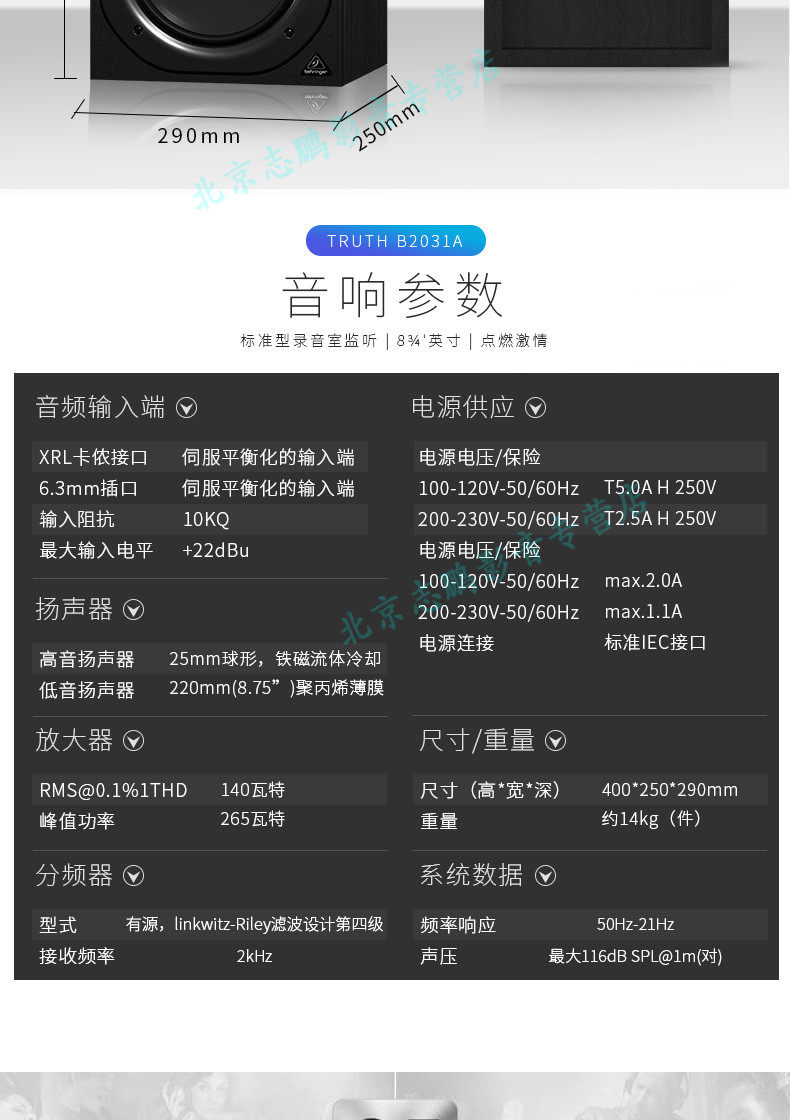Click the 约14kg（件）weight value

click(x=651, y=819)
